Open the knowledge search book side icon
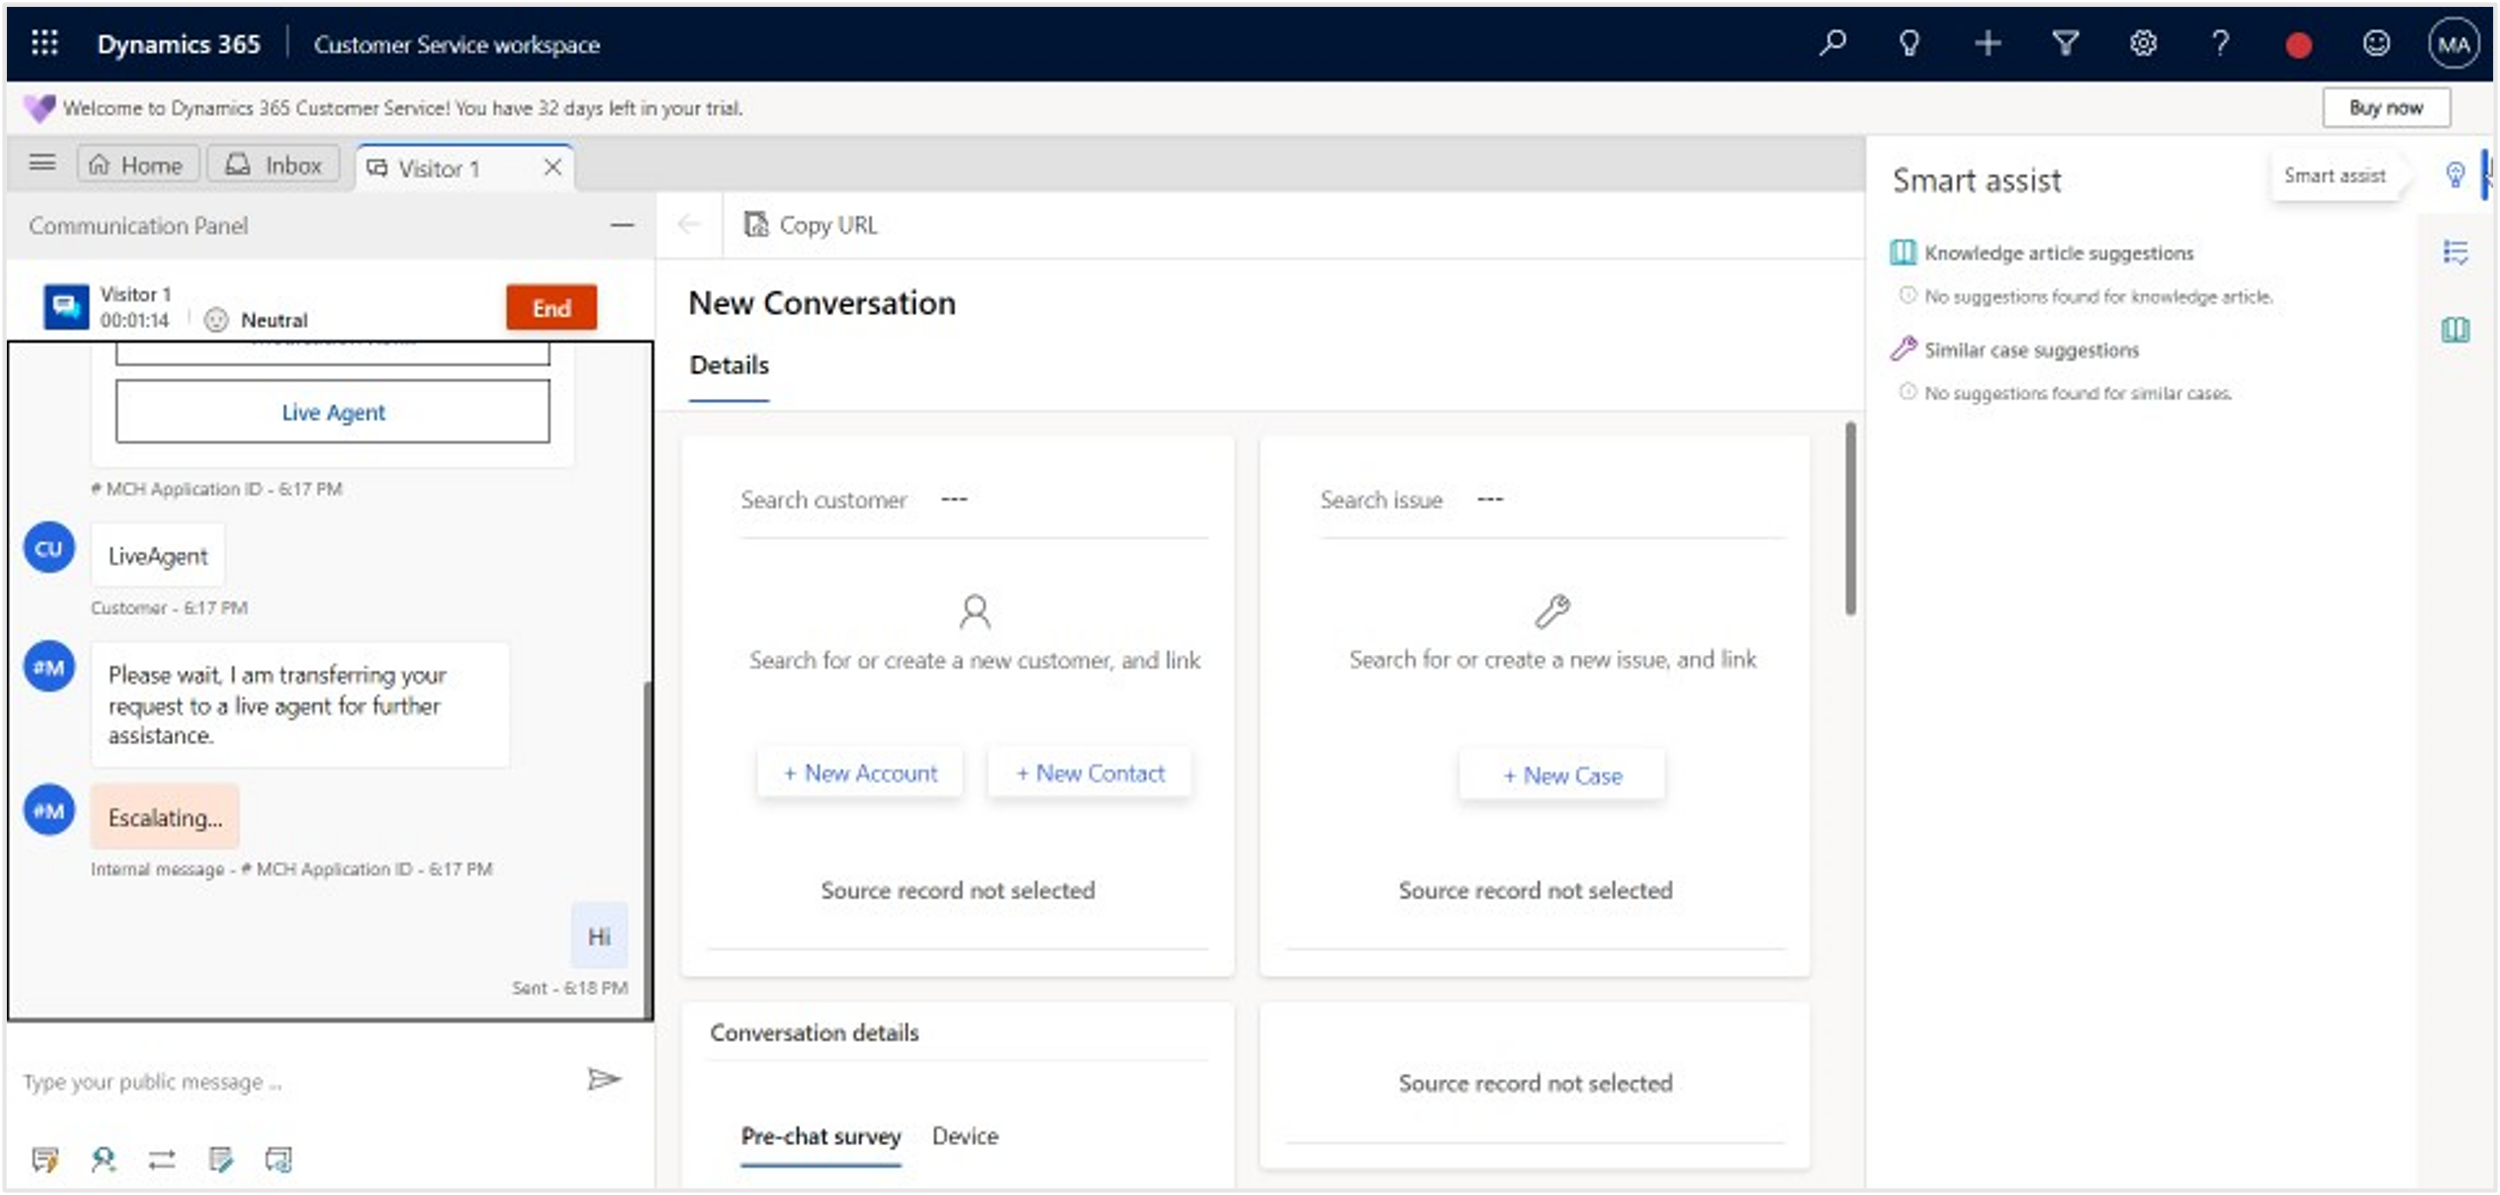This screenshot has height=1195, width=2500. point(2455,330)
